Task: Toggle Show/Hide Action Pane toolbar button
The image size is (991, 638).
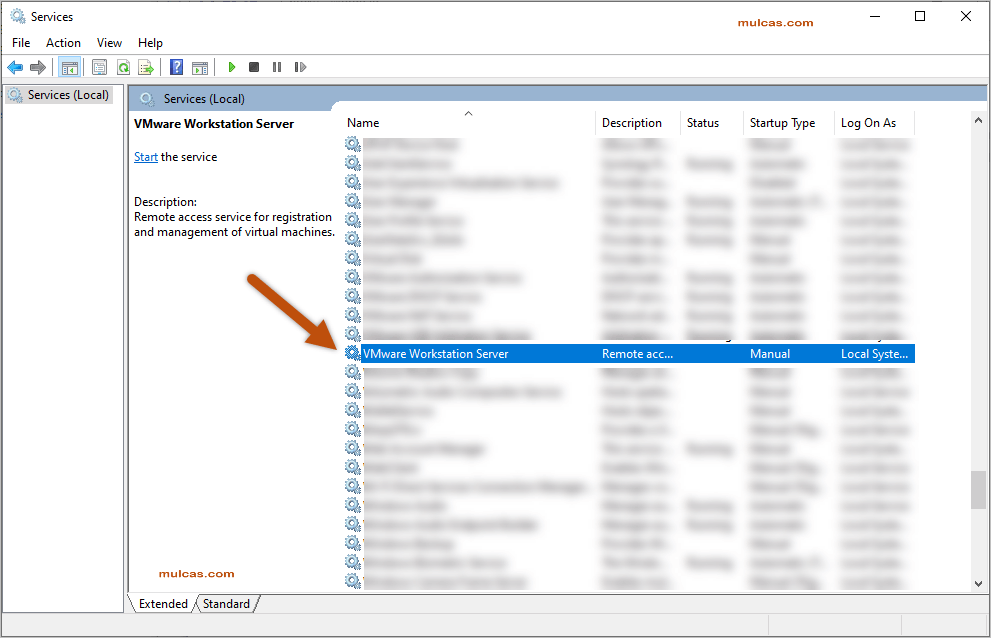Action: tap(200, 67)
